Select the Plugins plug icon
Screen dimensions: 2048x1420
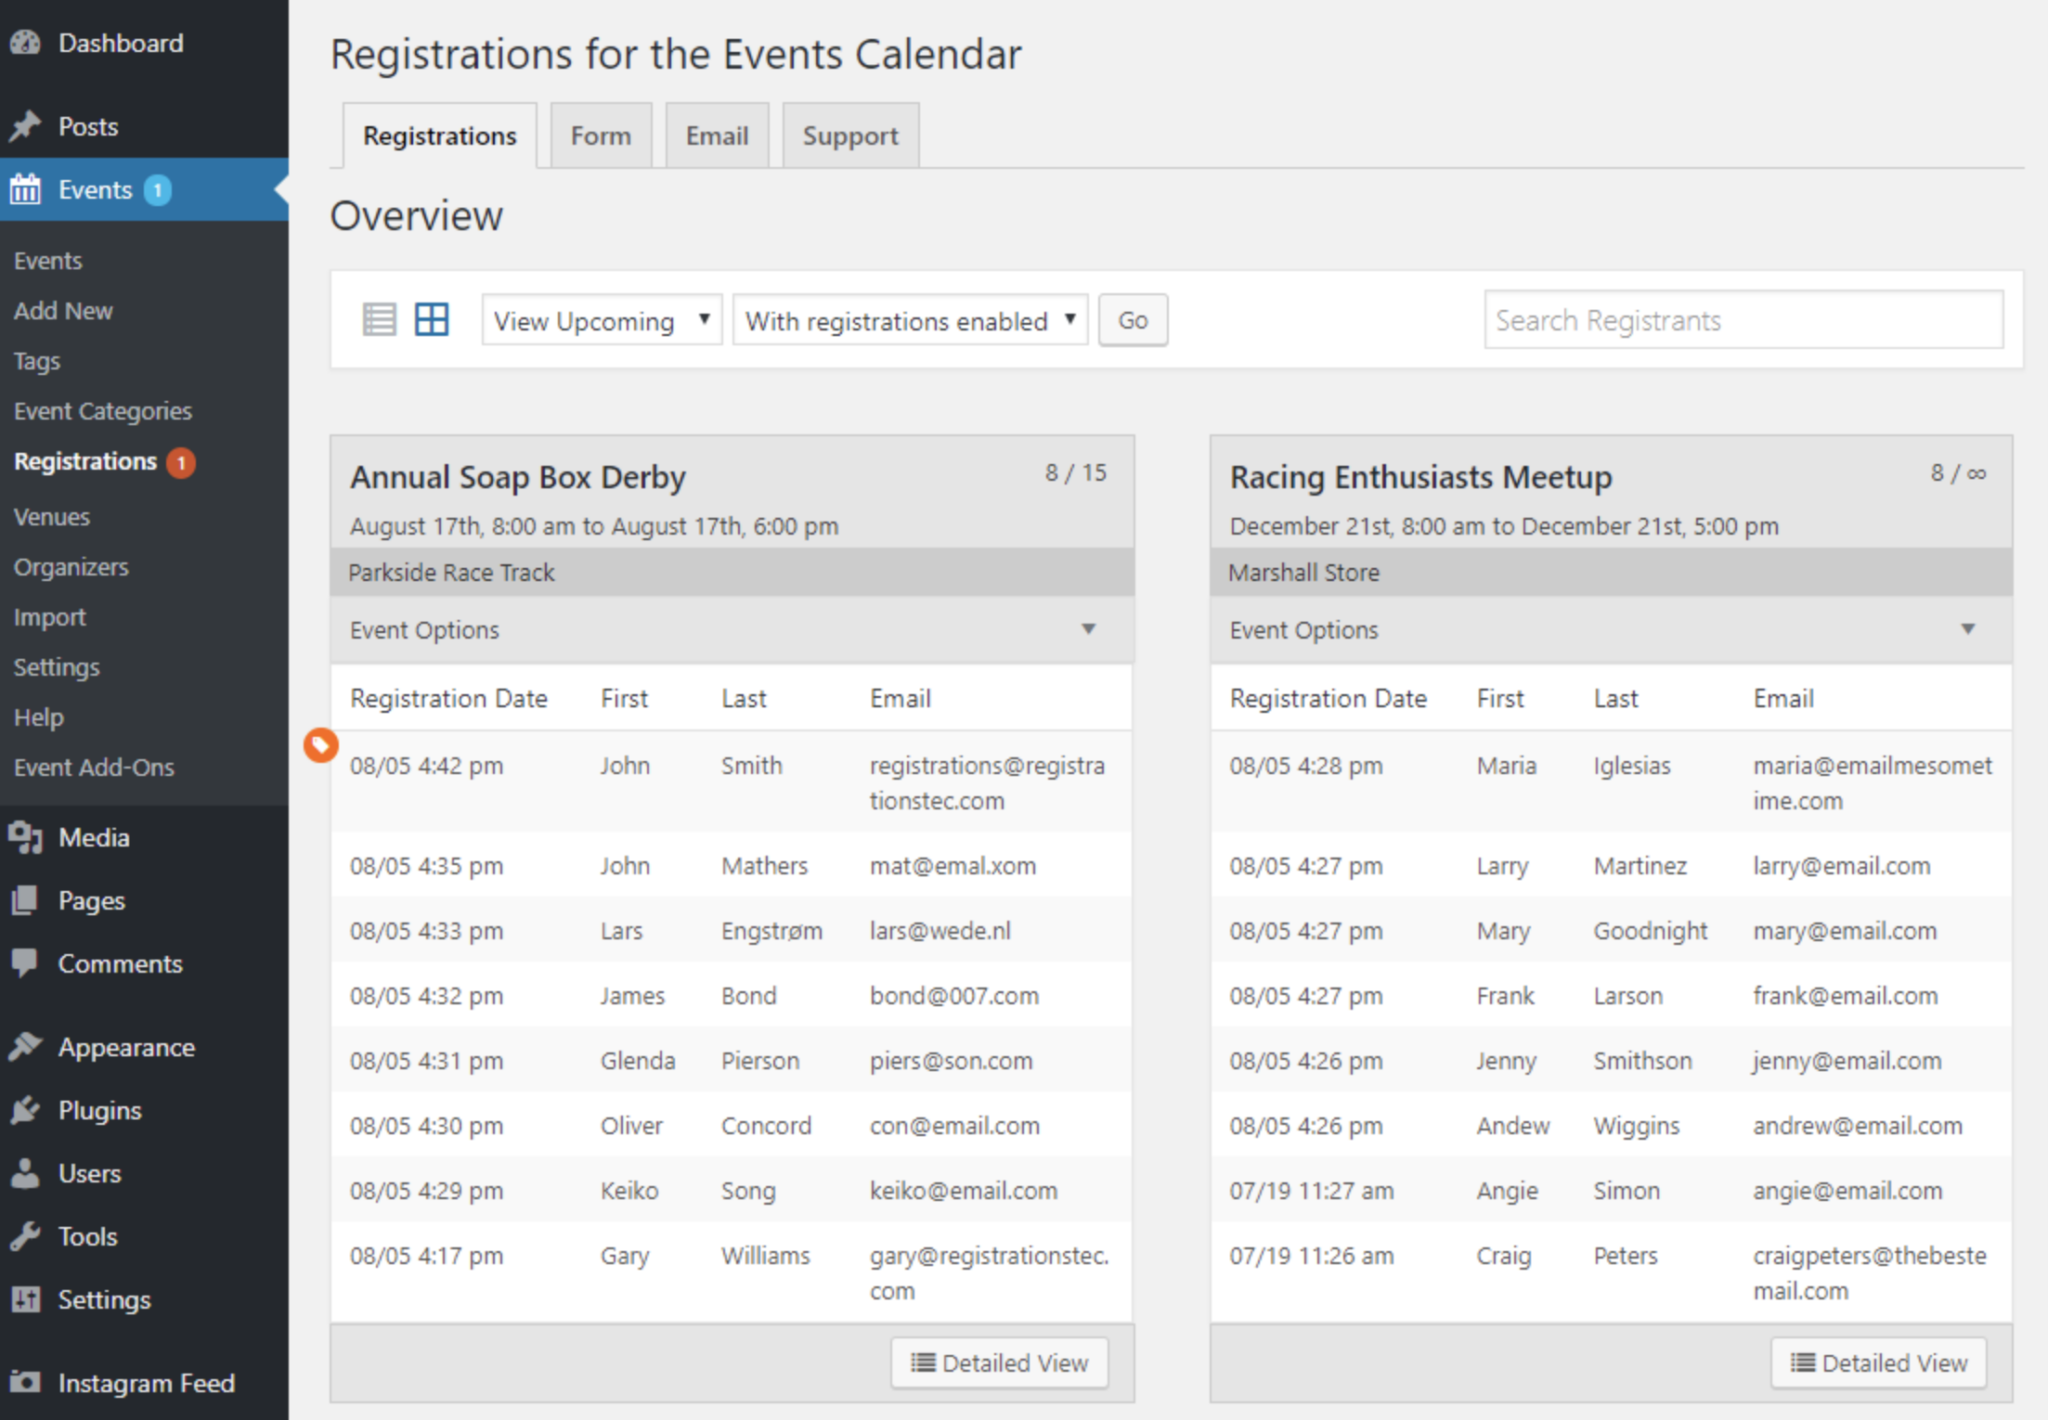25,1110
